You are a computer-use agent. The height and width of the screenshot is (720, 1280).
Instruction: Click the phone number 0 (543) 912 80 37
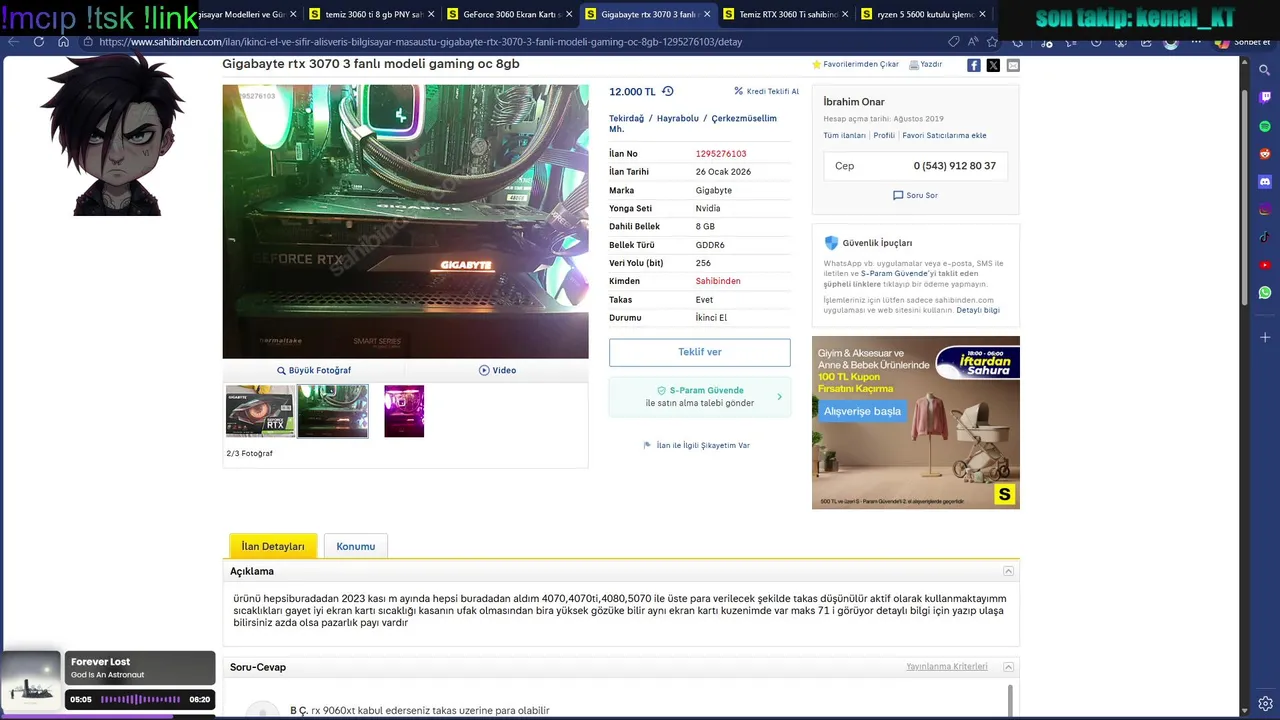tap(954, 166)
